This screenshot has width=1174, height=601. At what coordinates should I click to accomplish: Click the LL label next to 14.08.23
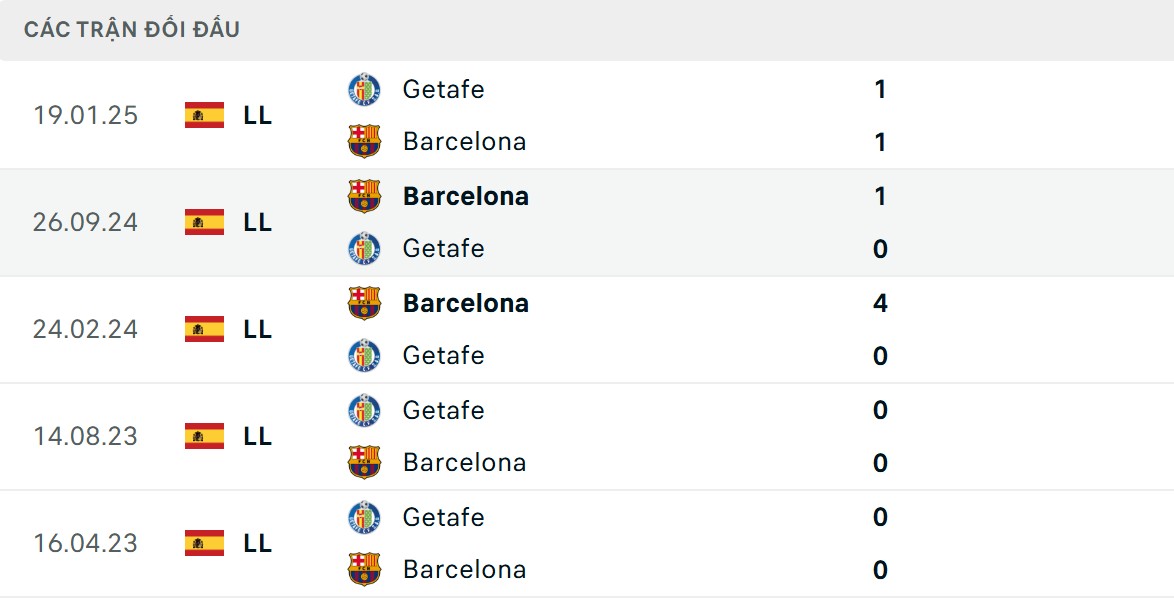tap(257, 436)
